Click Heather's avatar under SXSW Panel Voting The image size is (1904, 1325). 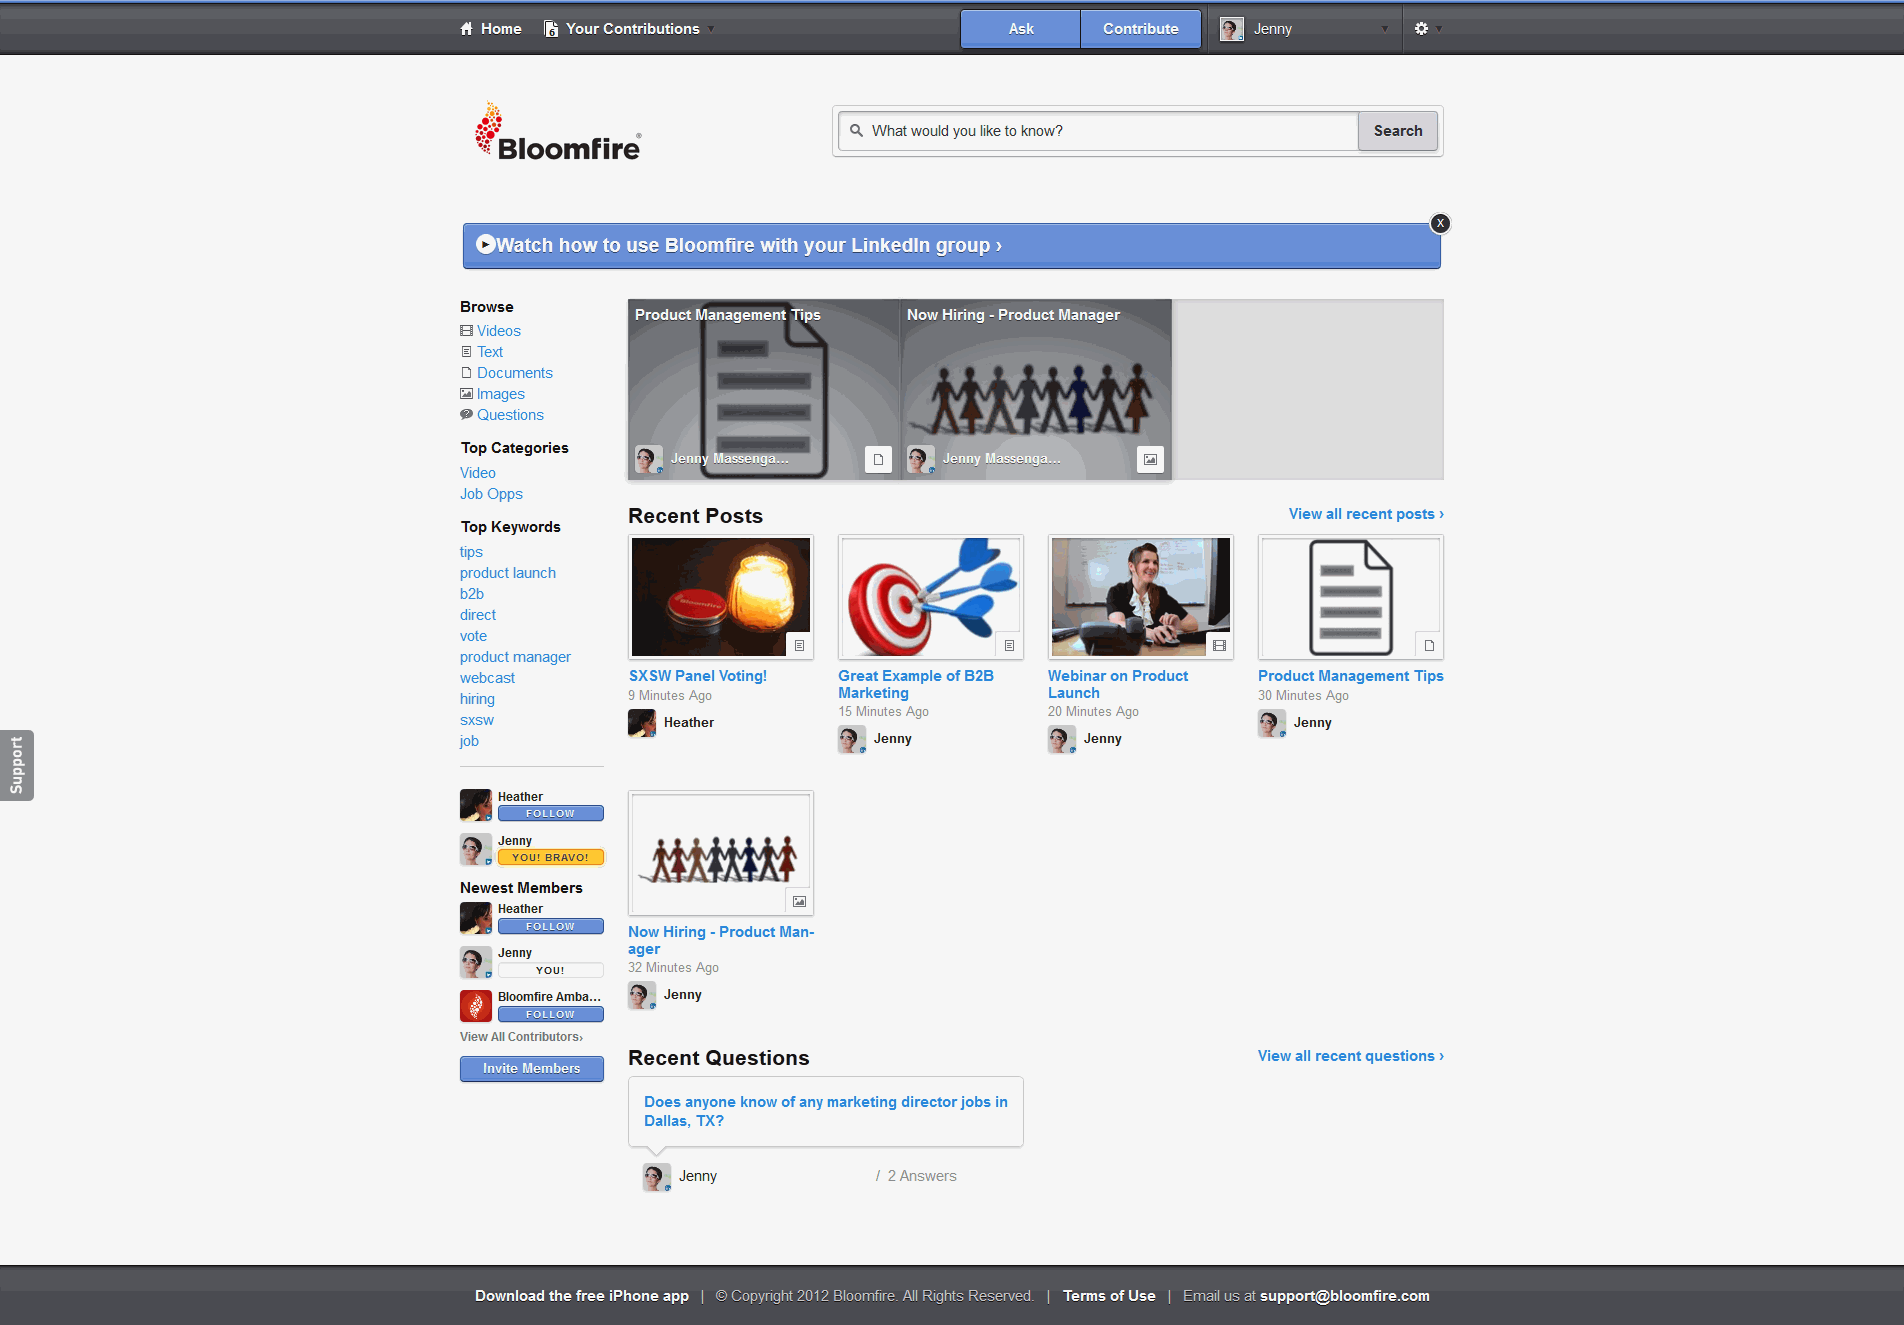click(x=642, y=723)
